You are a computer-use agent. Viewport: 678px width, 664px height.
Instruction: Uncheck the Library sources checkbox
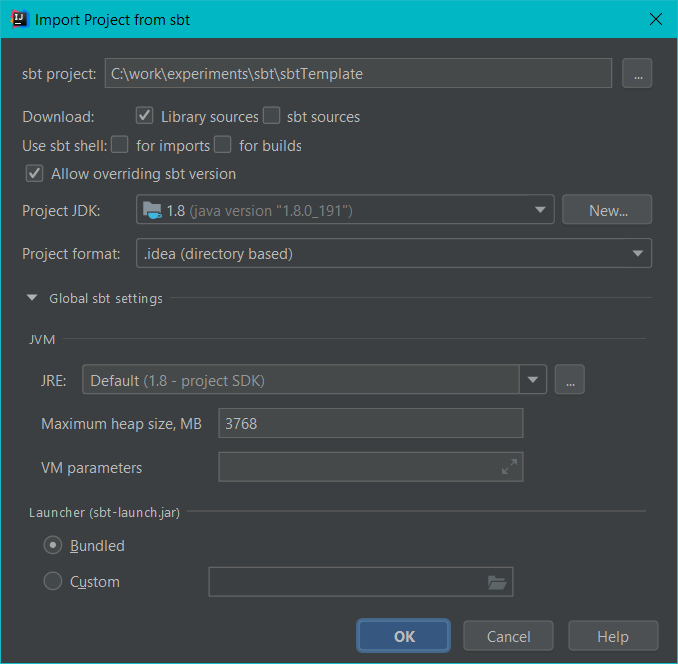click(x=144, y=116)
